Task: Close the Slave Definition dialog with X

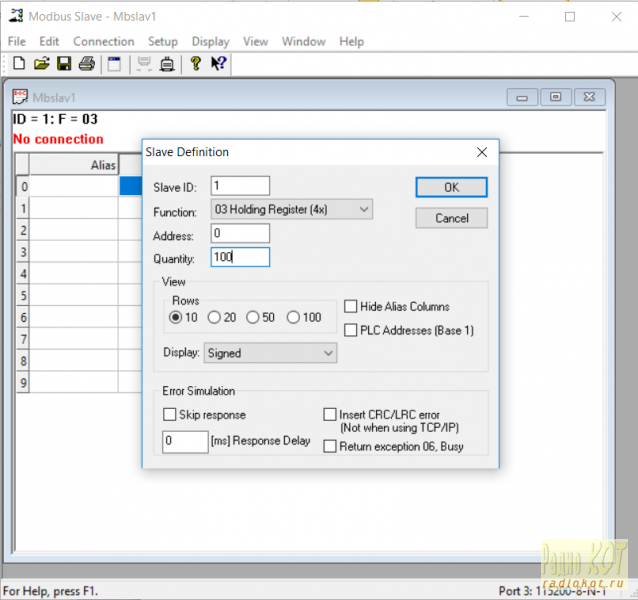Action: click(x=482, y=152)
